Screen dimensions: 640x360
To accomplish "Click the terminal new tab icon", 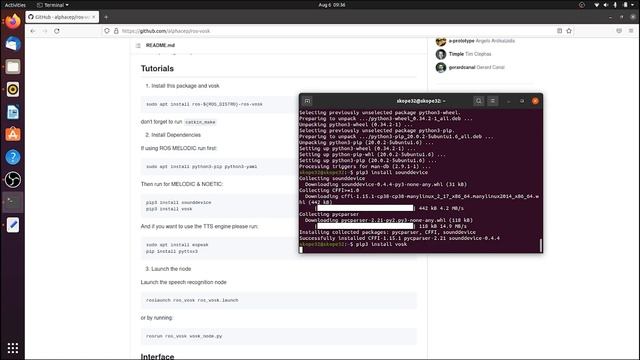I will pos(307,101).
